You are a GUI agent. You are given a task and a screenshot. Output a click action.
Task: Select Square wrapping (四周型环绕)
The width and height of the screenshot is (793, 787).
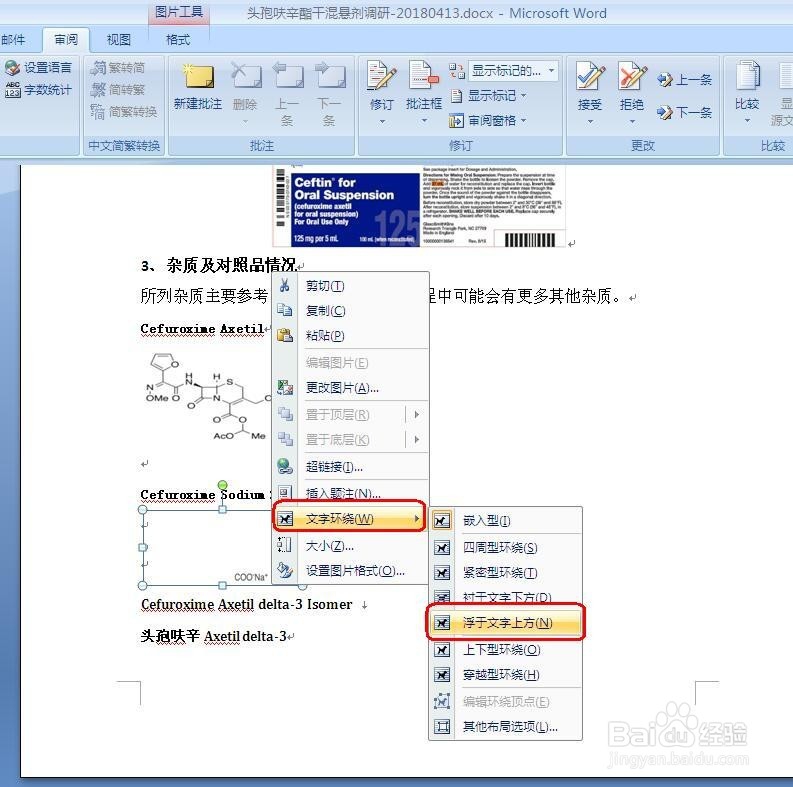point(506,547)
